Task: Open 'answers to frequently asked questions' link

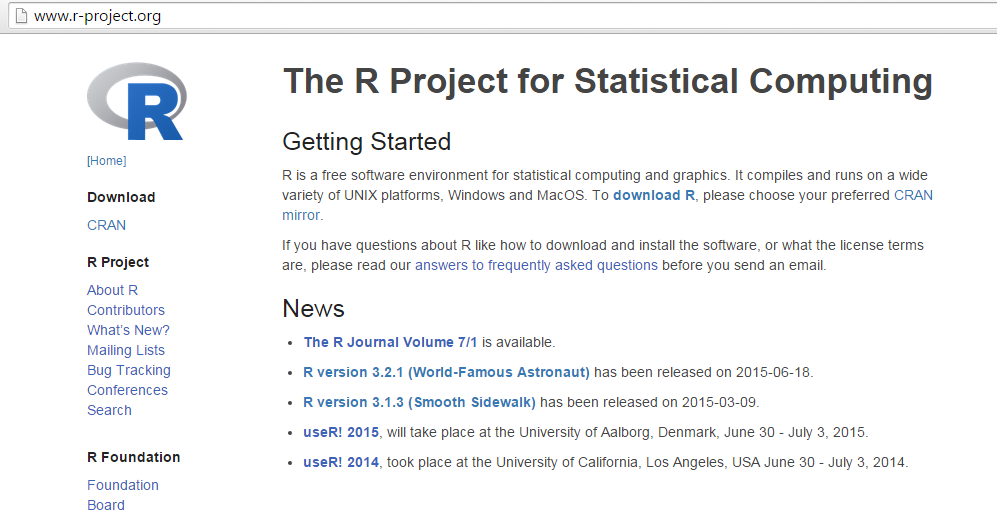Action: click(x=536, y=265)
